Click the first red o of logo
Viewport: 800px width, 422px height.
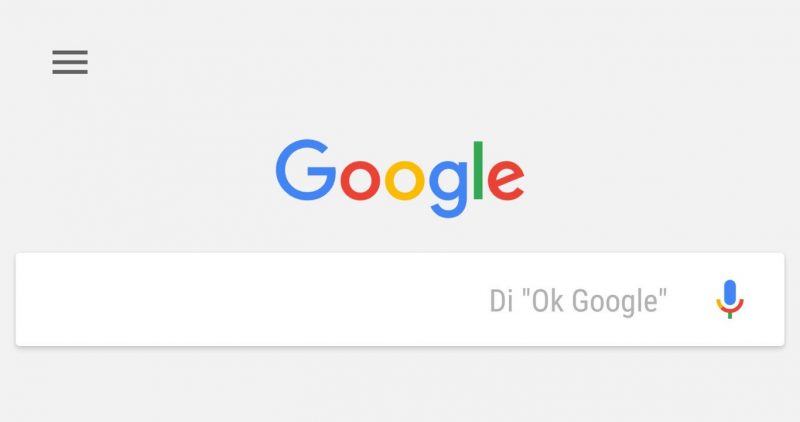360,180
